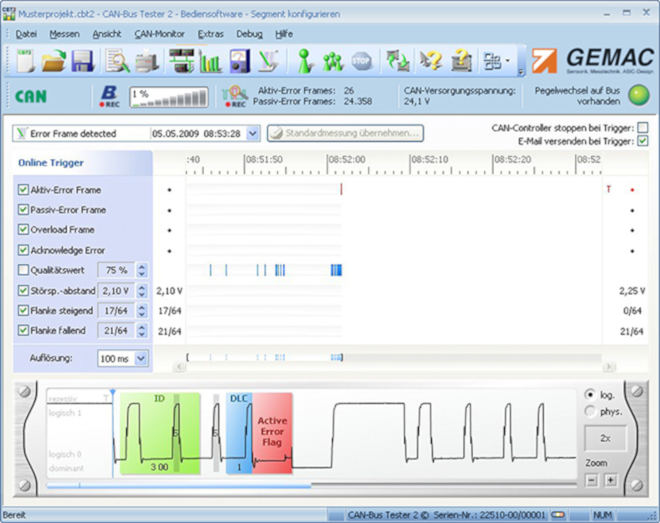Click the open folder icon in toolbar
This screenshot has height=523, width=660.
pyautogui.click(x=54, y=61)
